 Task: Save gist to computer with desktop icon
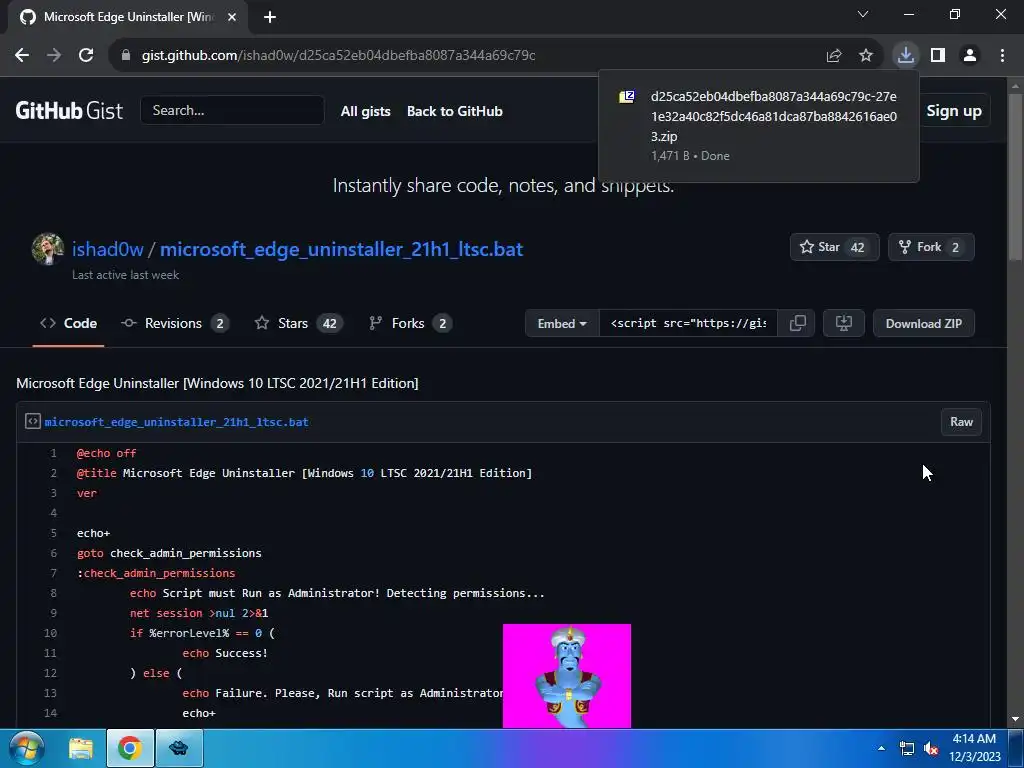coord(844,323)
